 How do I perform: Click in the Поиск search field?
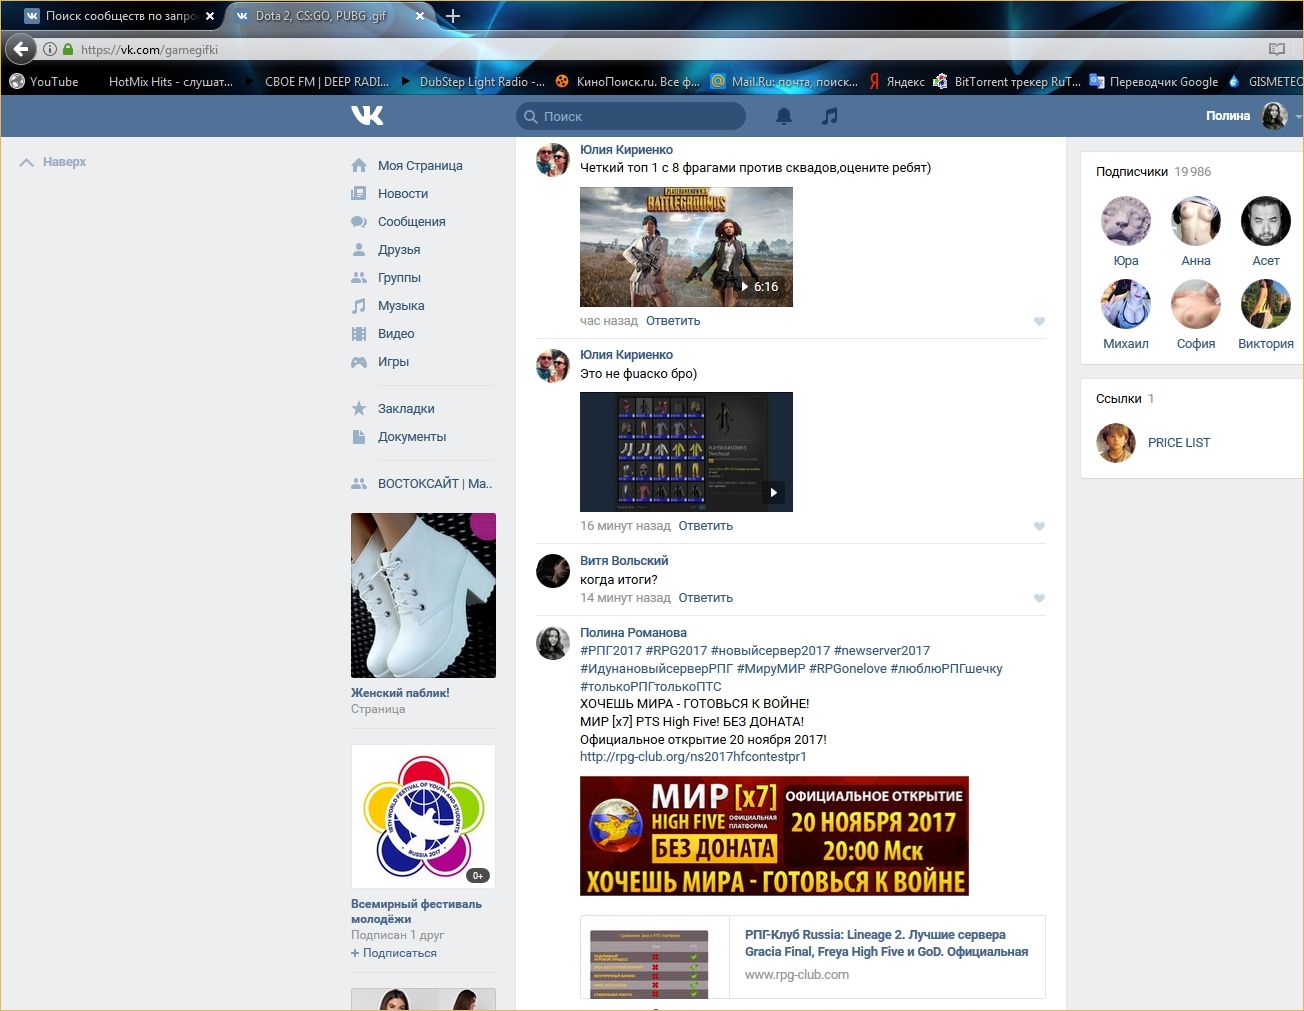point(631,117)
